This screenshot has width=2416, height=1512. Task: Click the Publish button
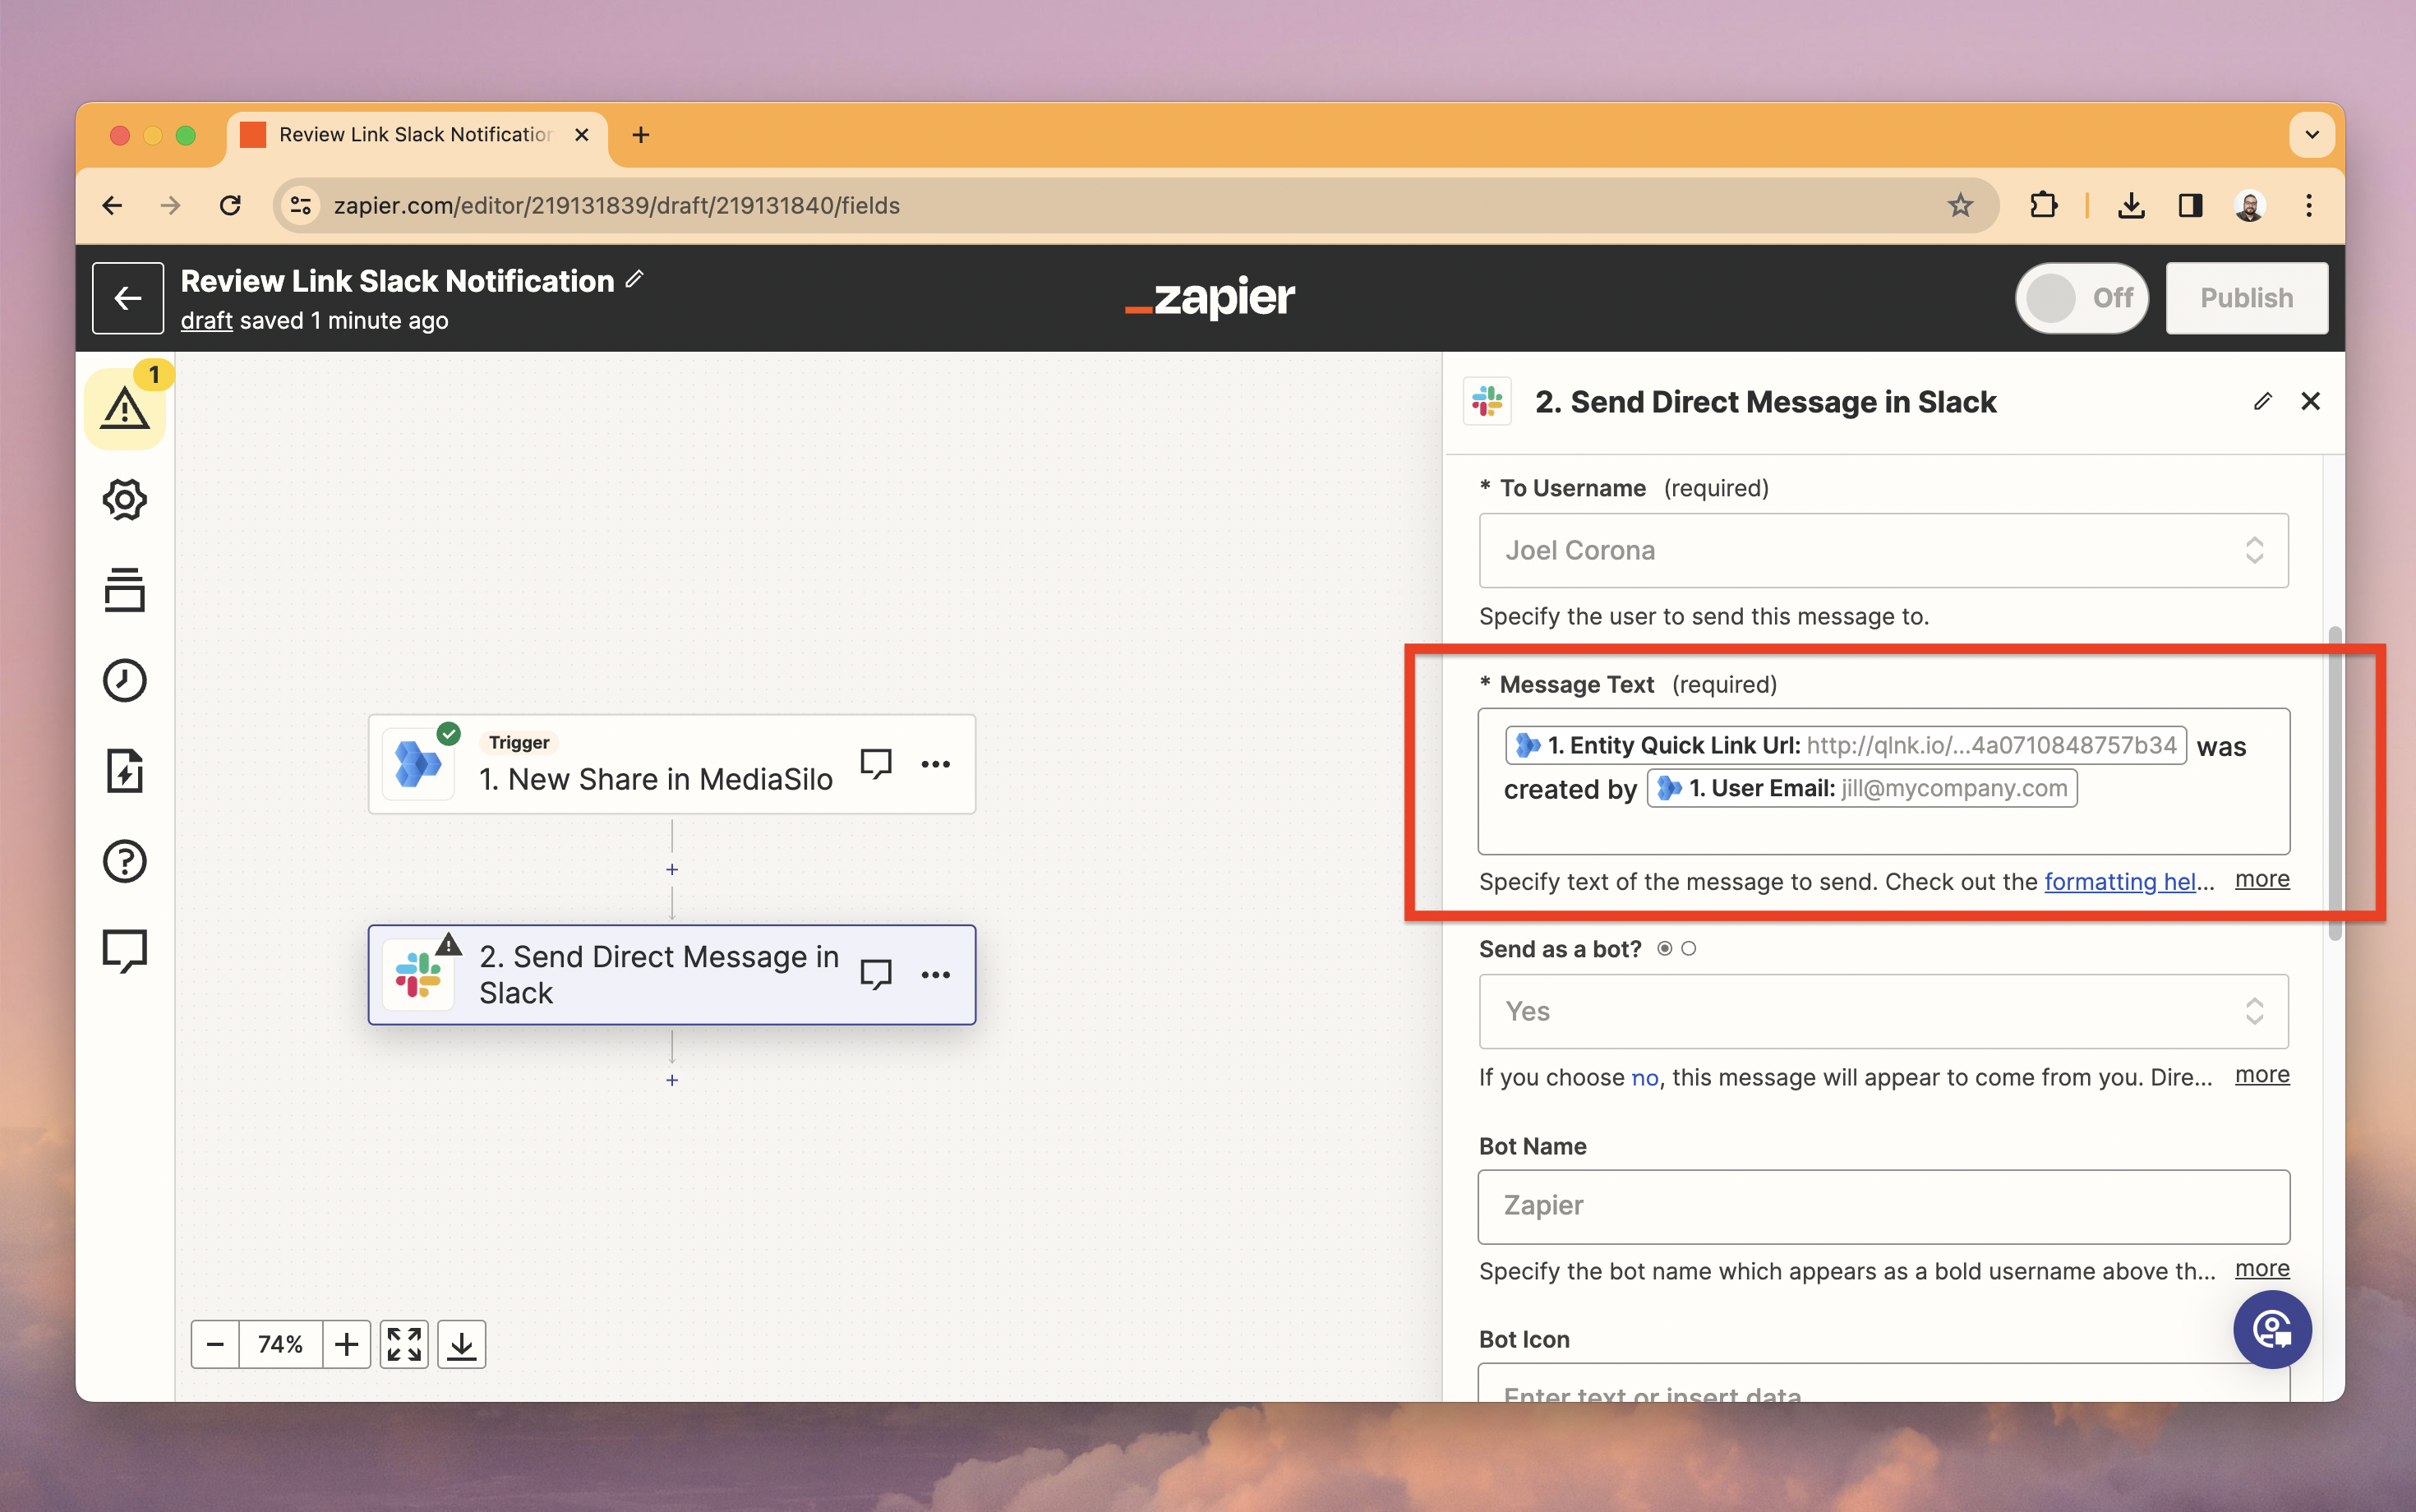pyautogui.click(x=2246, y=298)
